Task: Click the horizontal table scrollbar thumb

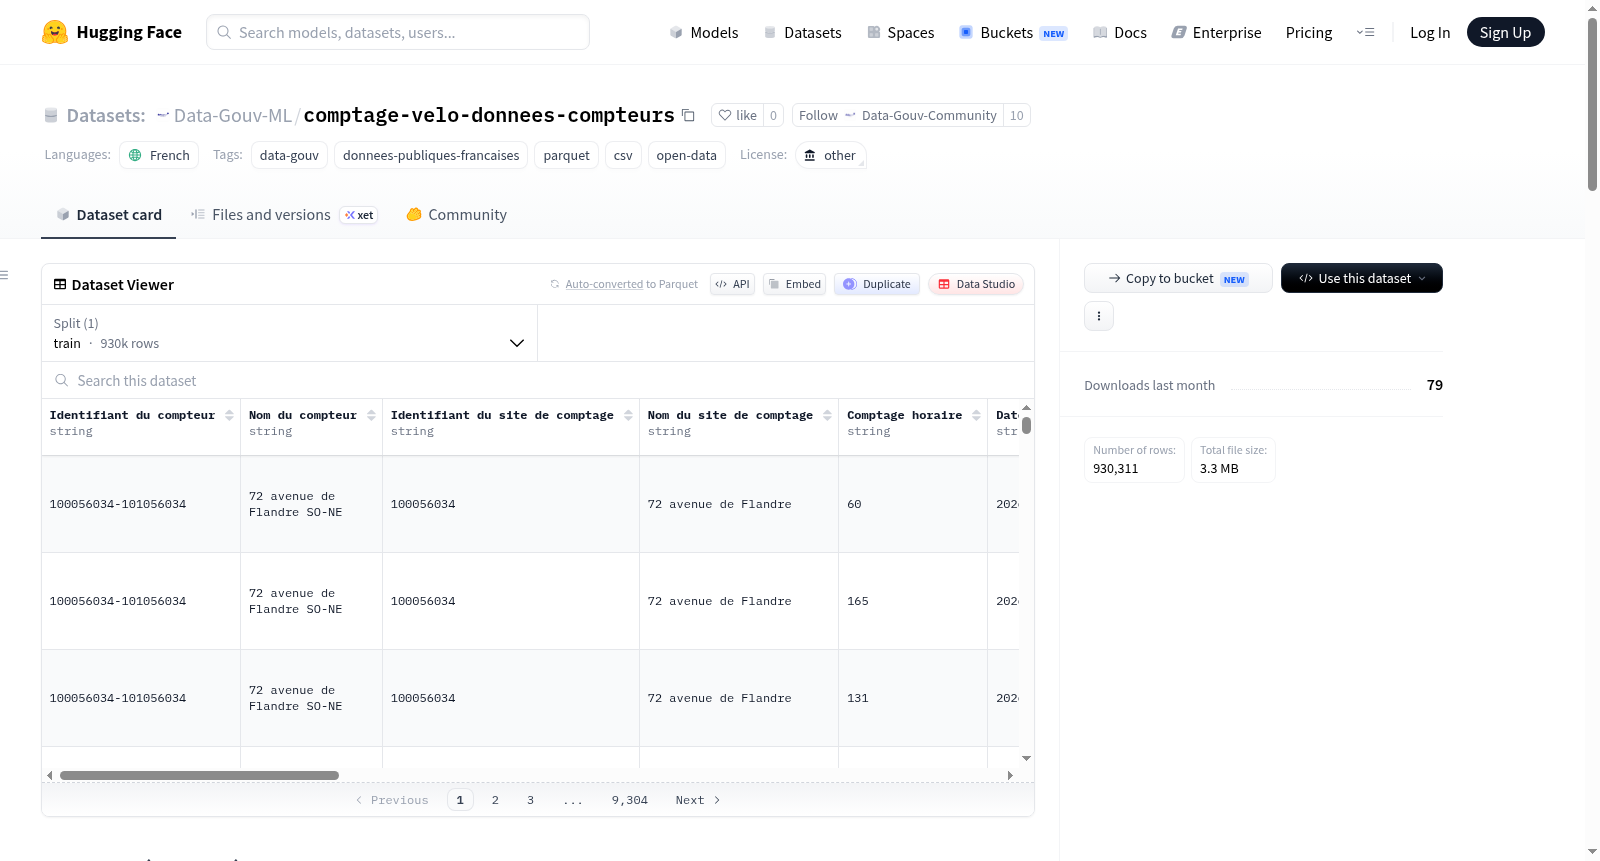Action: point(199,775)
